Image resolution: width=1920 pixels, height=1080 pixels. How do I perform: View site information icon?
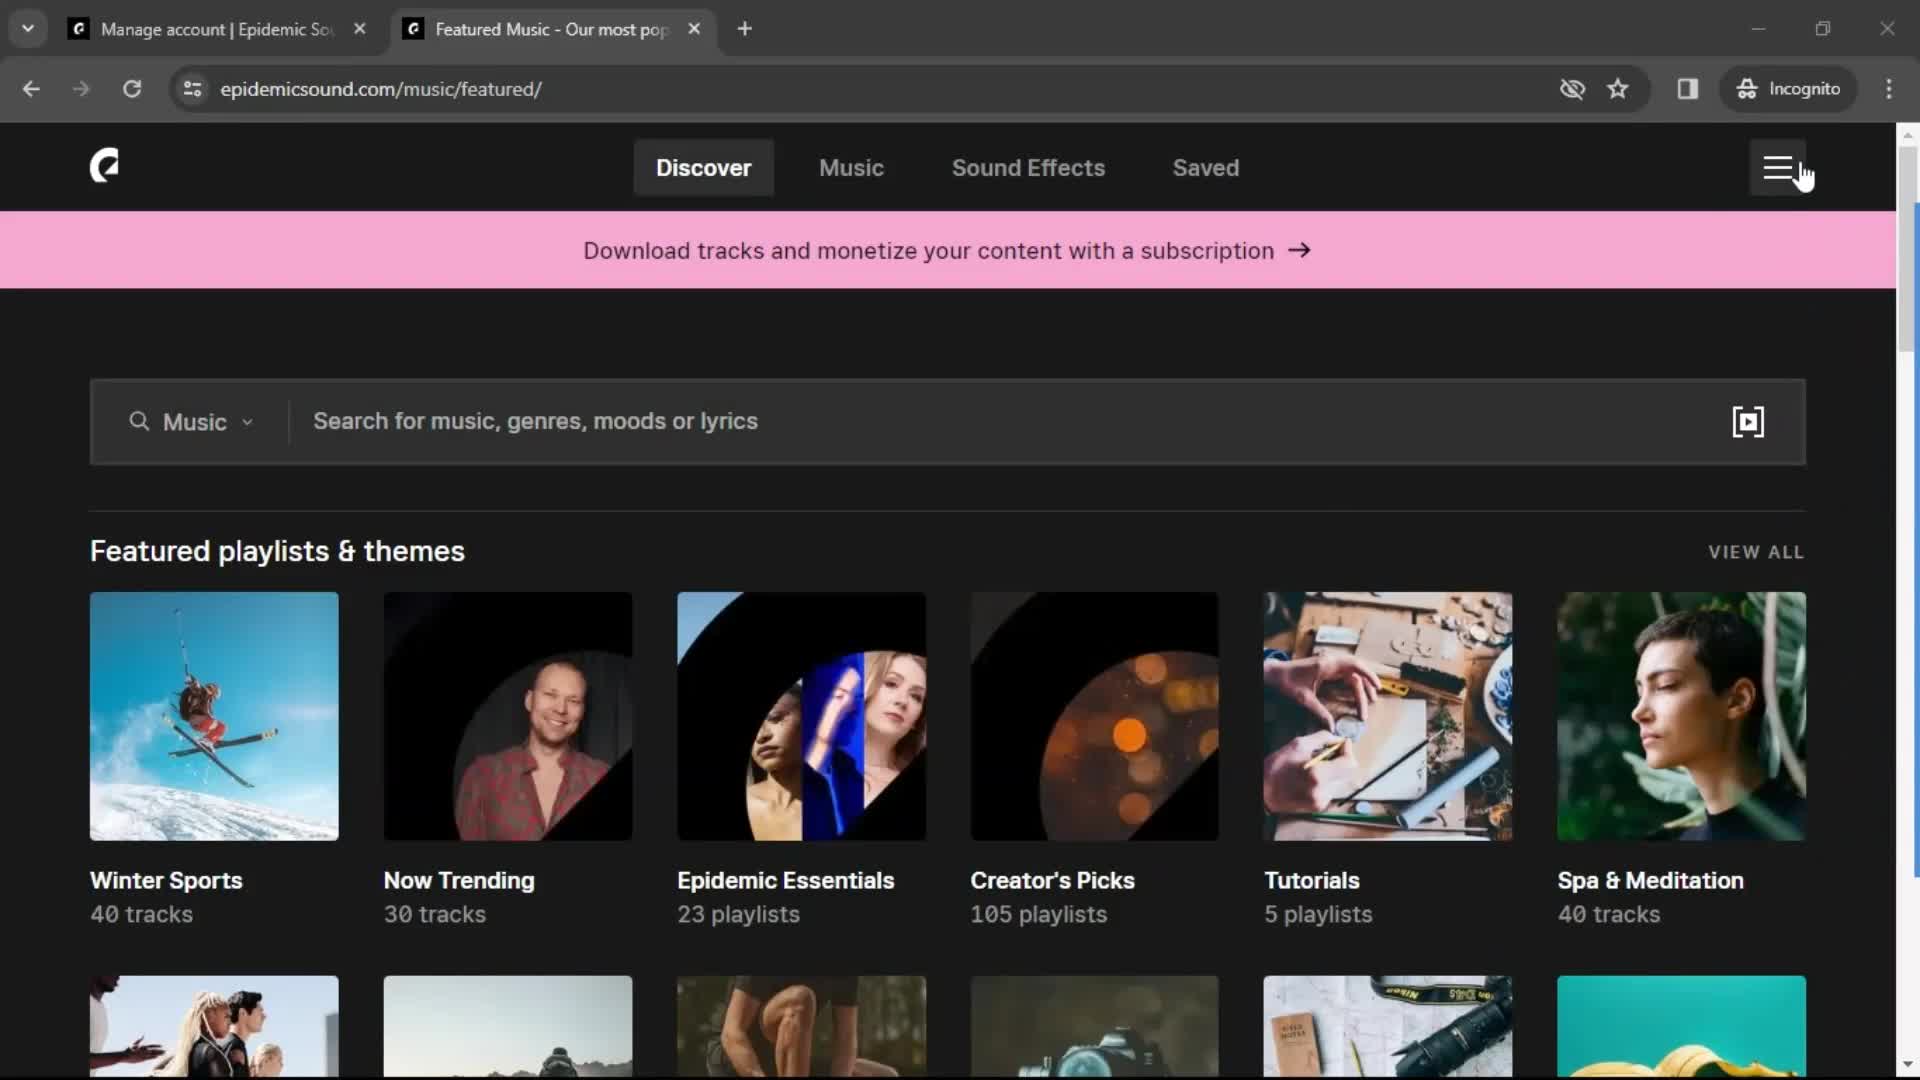click(193, 89)
